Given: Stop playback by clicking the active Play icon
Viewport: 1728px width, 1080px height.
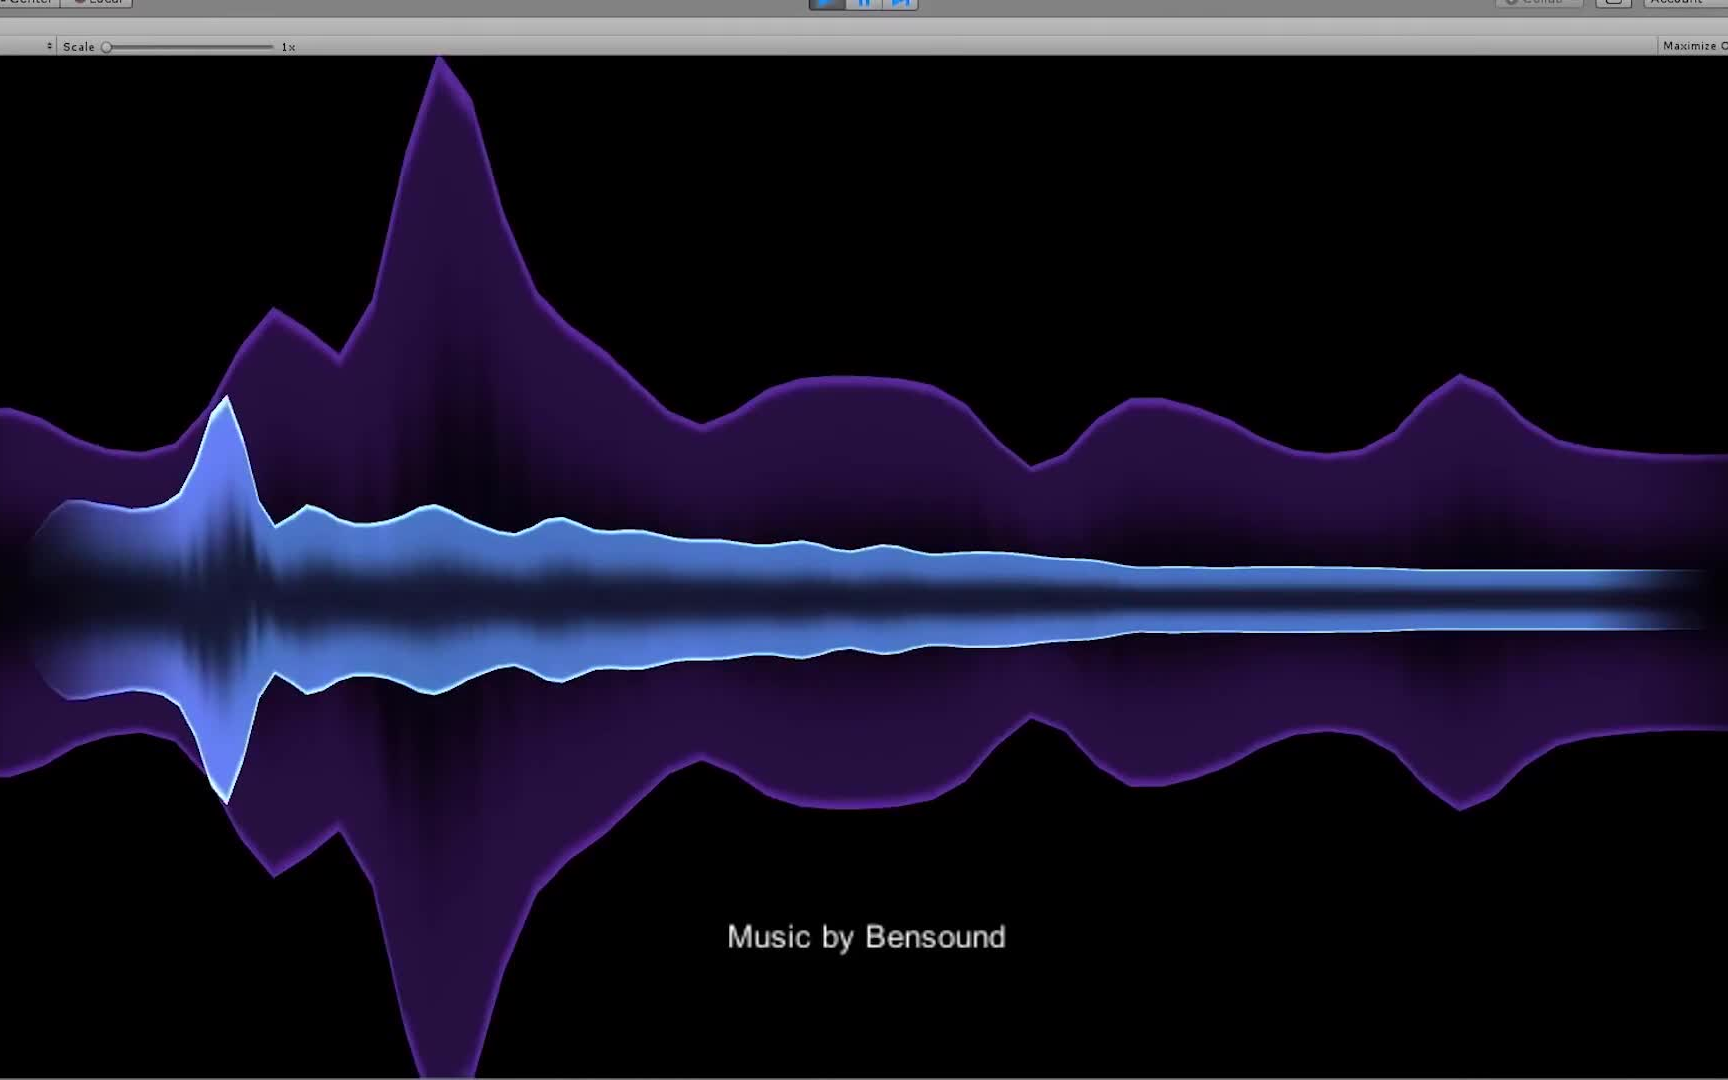Looking at the screenshot, I should tap(825, 4).
